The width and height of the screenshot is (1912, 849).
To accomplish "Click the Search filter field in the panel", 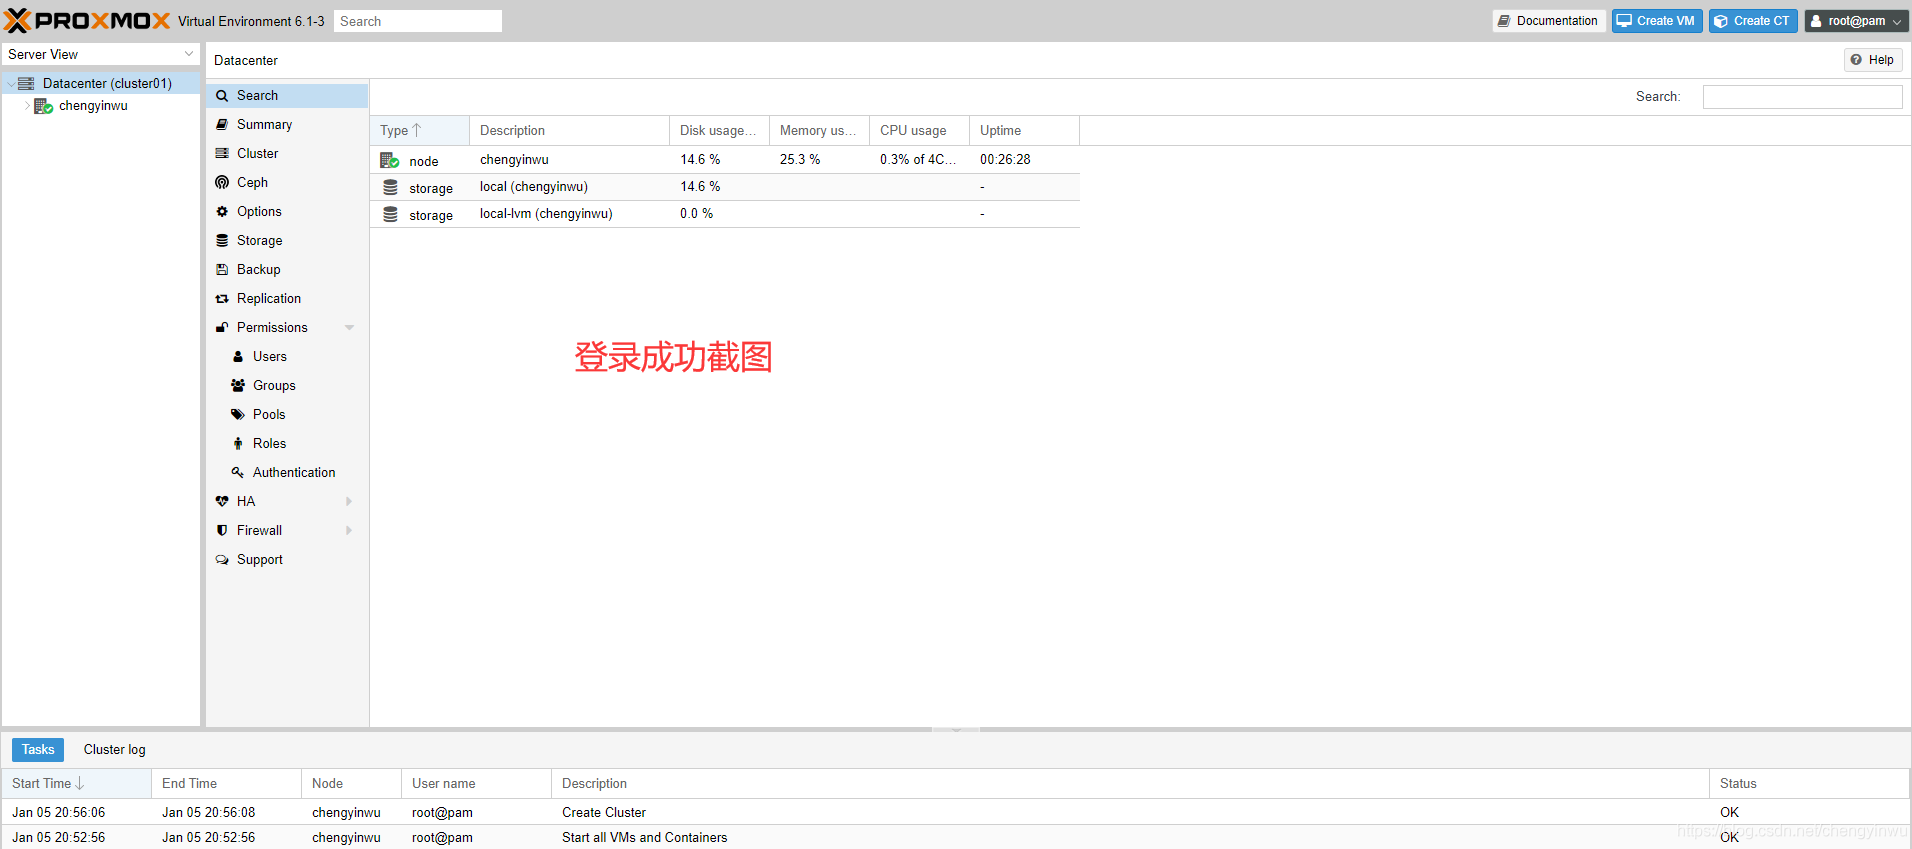I will (1802, 97).
